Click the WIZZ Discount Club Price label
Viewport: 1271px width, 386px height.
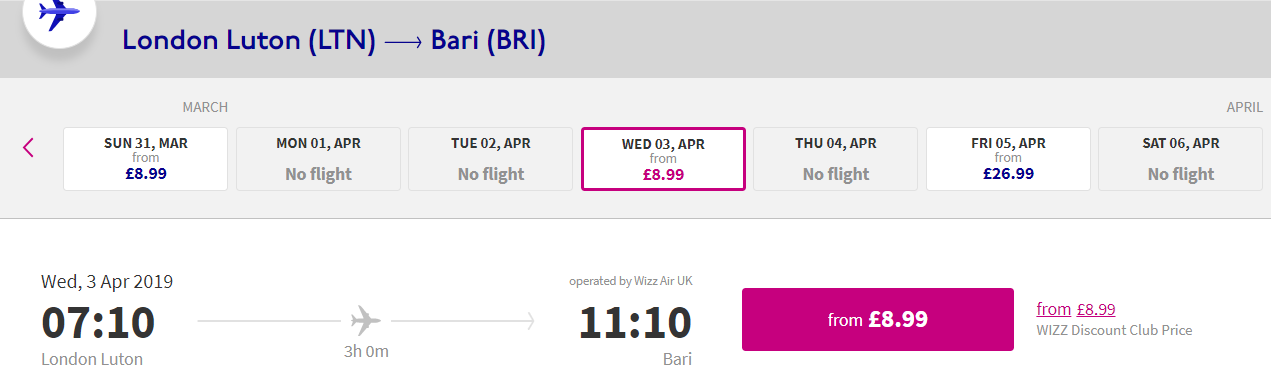tap(1114, 330)
